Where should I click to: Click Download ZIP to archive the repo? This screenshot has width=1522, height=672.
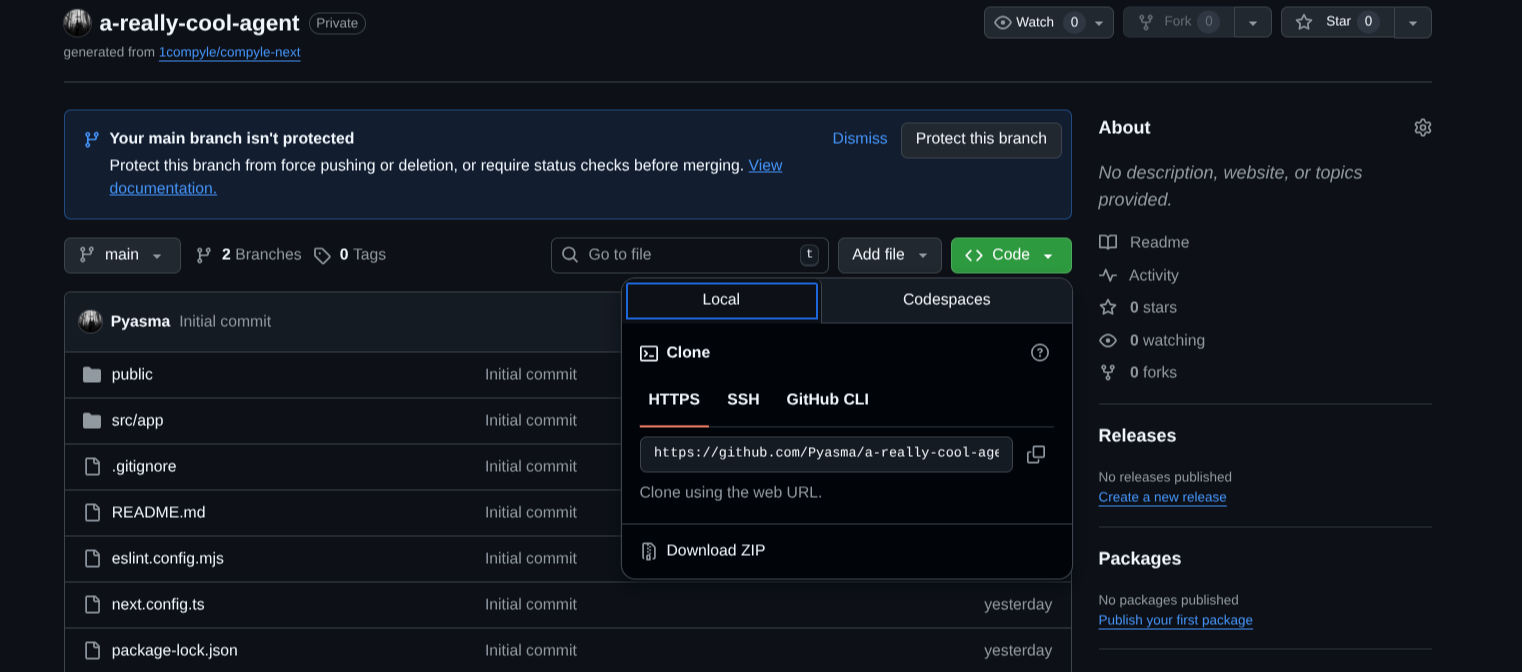[715, 550]
